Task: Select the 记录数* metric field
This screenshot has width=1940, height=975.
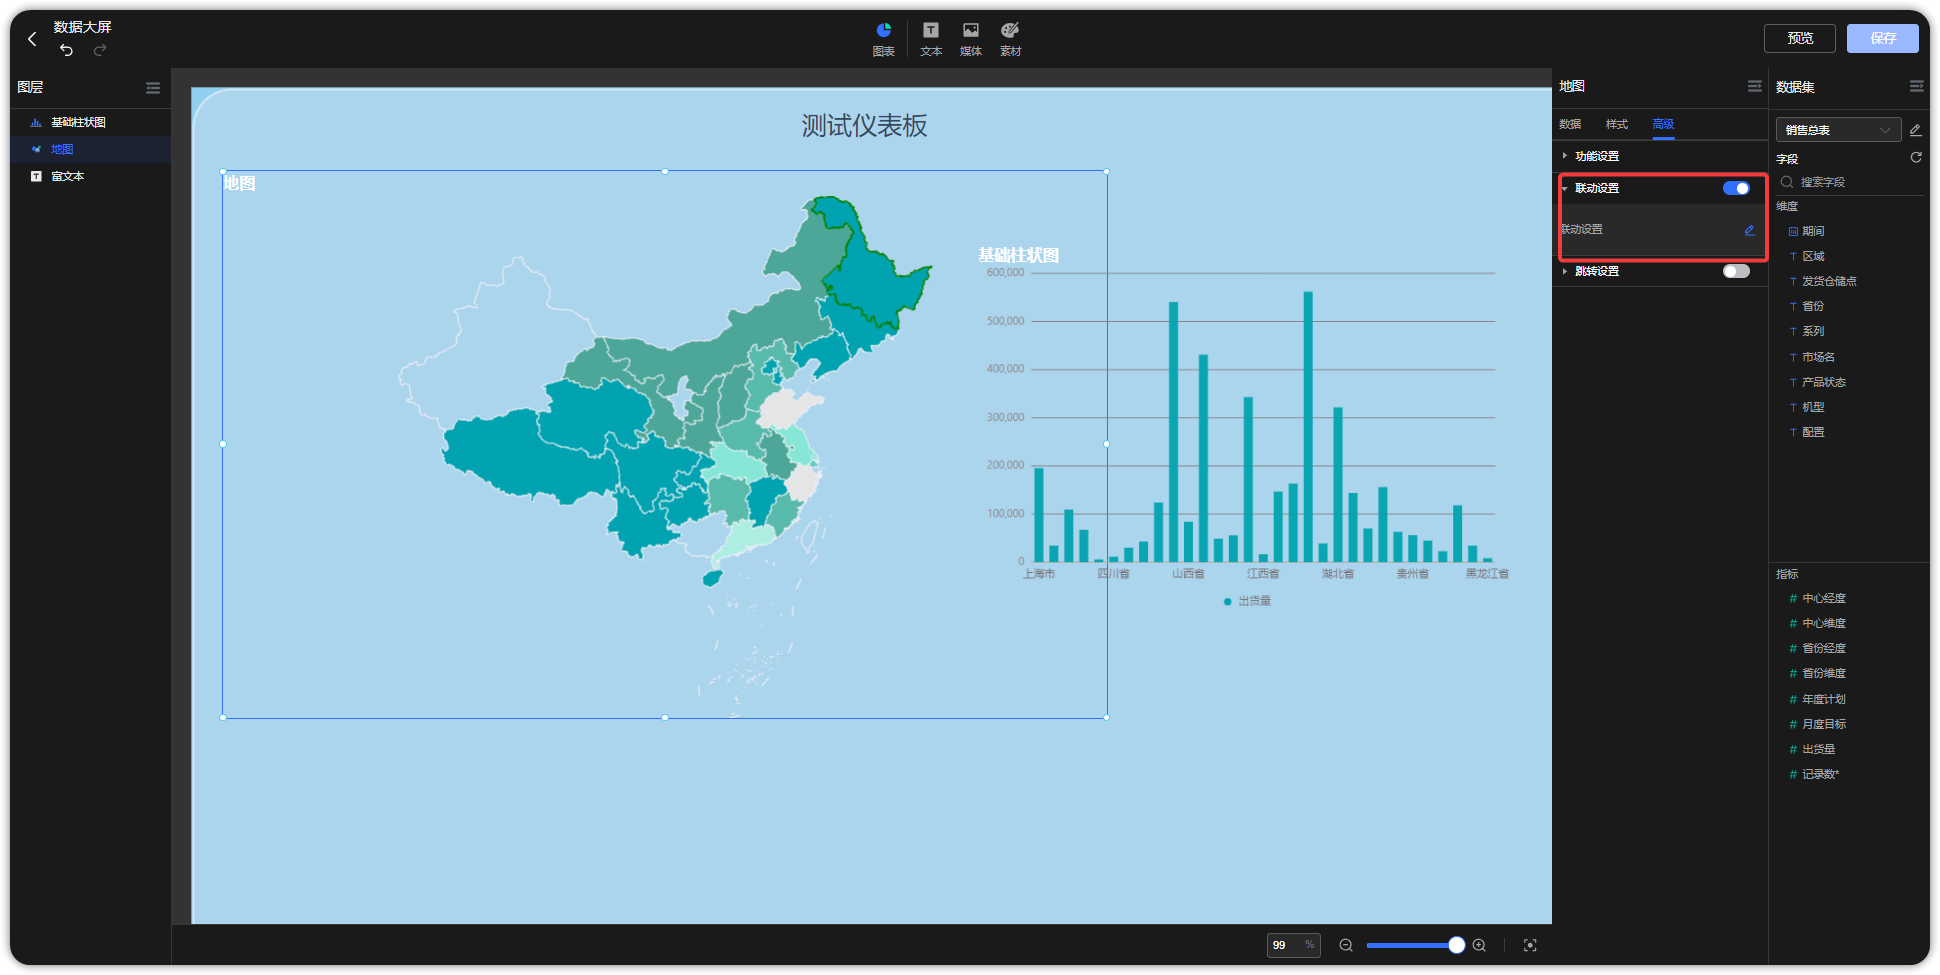Action: (1821, 774)
